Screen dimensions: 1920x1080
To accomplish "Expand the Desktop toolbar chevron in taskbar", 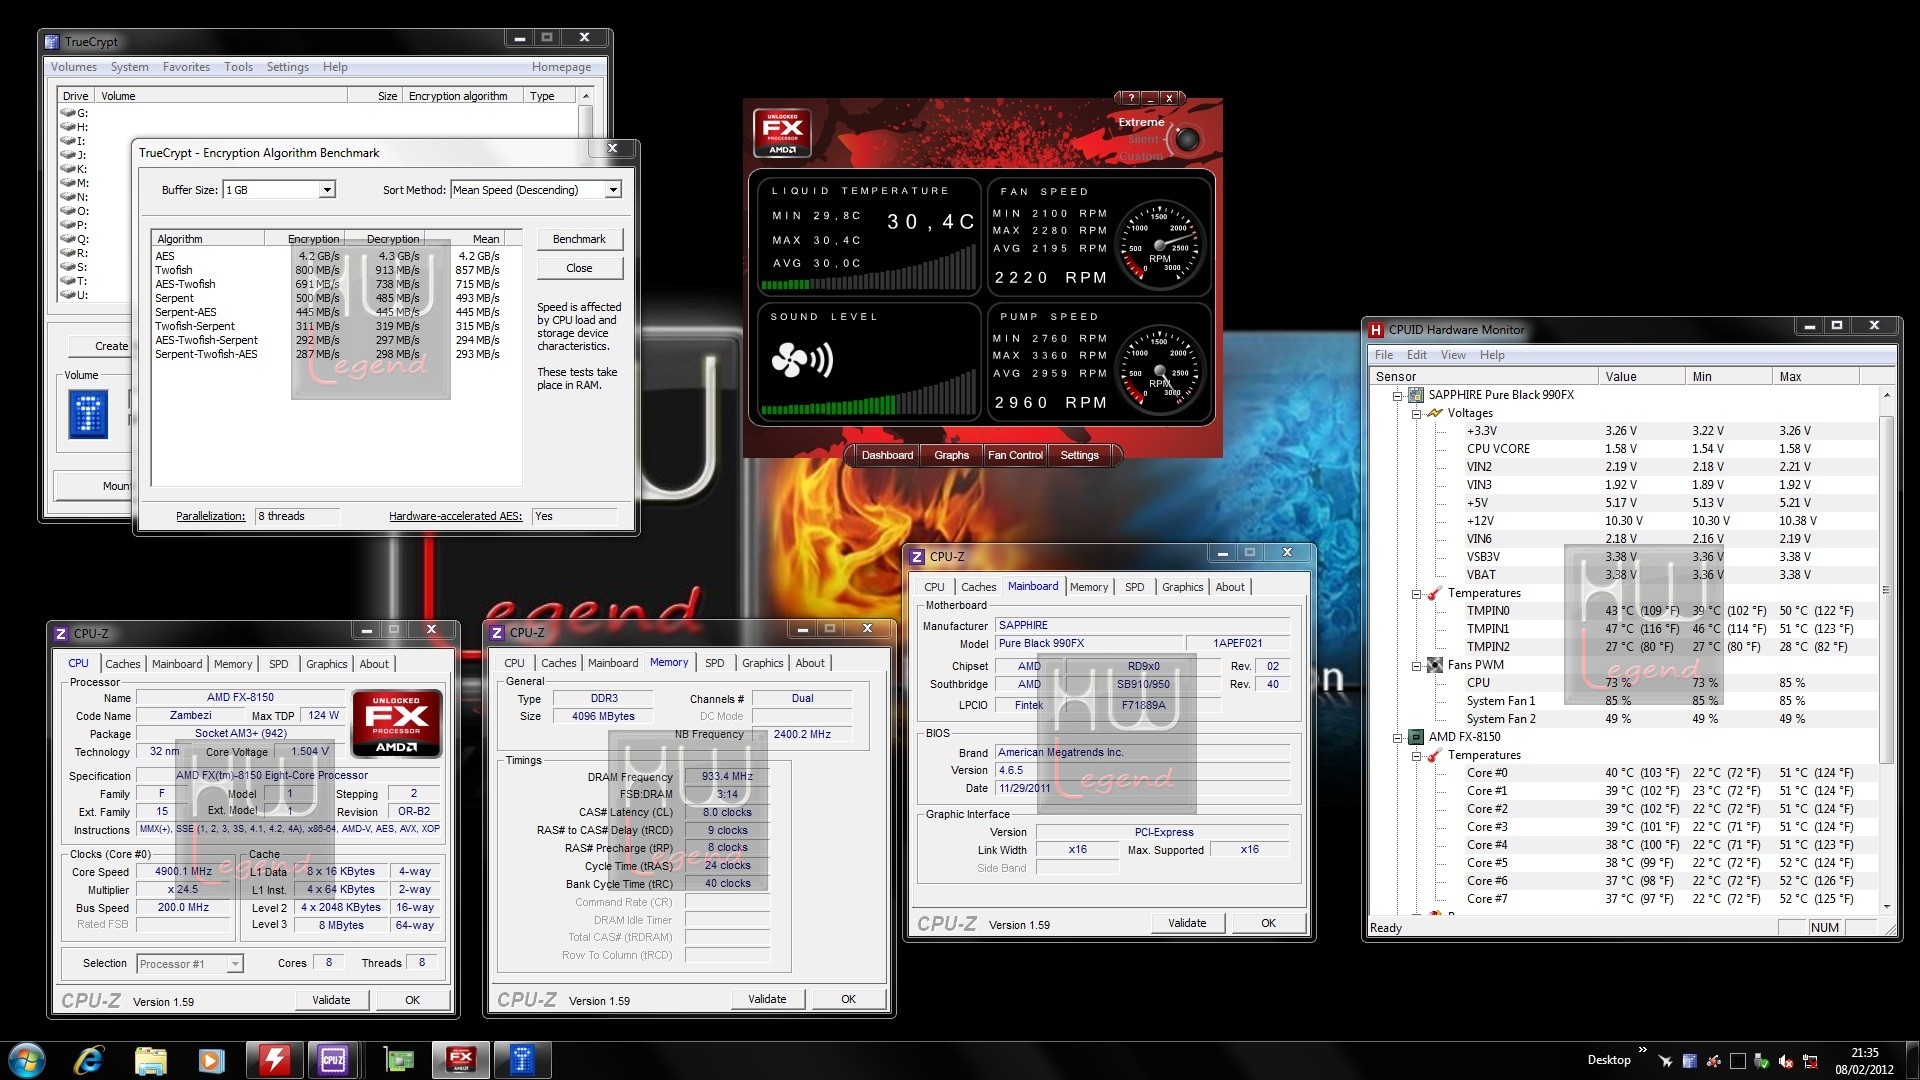I will (x=1642, y=1050).
